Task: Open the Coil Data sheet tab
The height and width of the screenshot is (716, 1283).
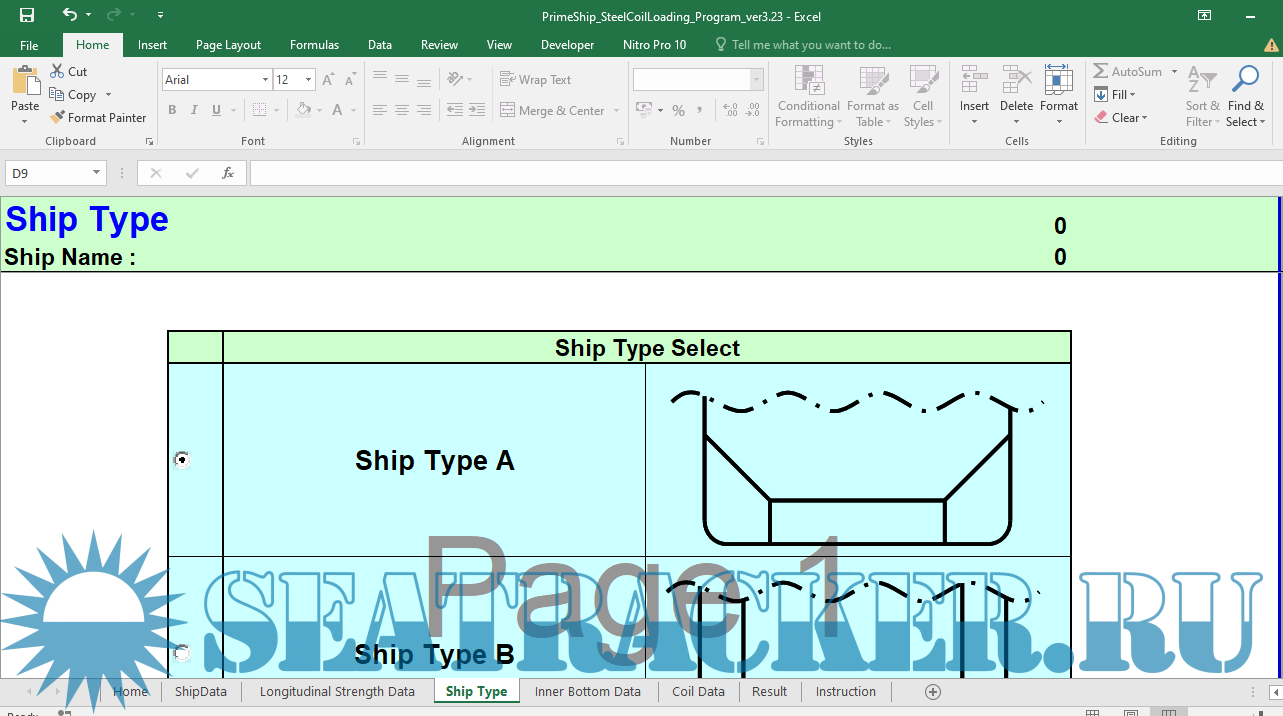Action: [x=698, y=692]
